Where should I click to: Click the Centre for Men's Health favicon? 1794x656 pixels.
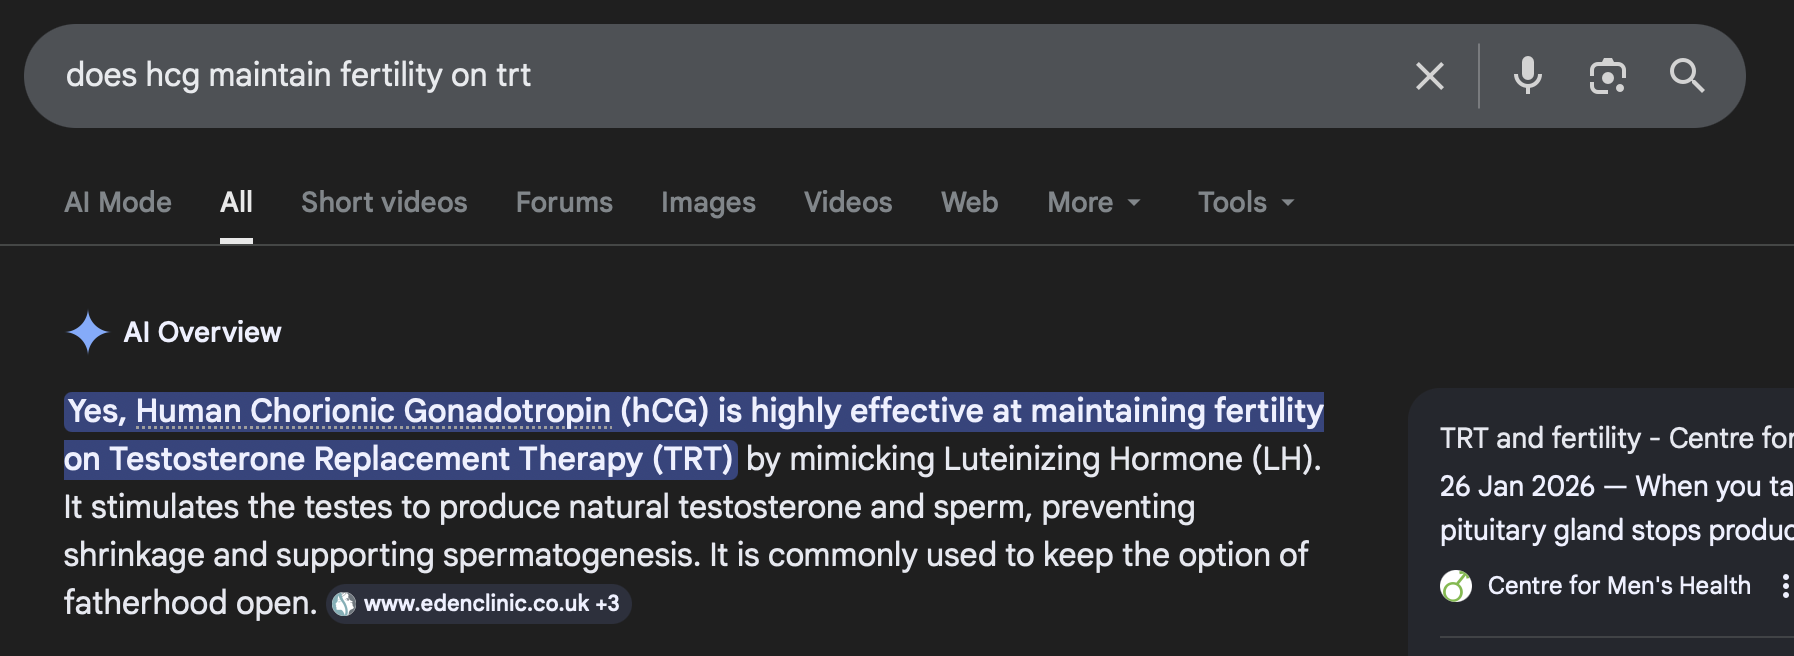1456,586
